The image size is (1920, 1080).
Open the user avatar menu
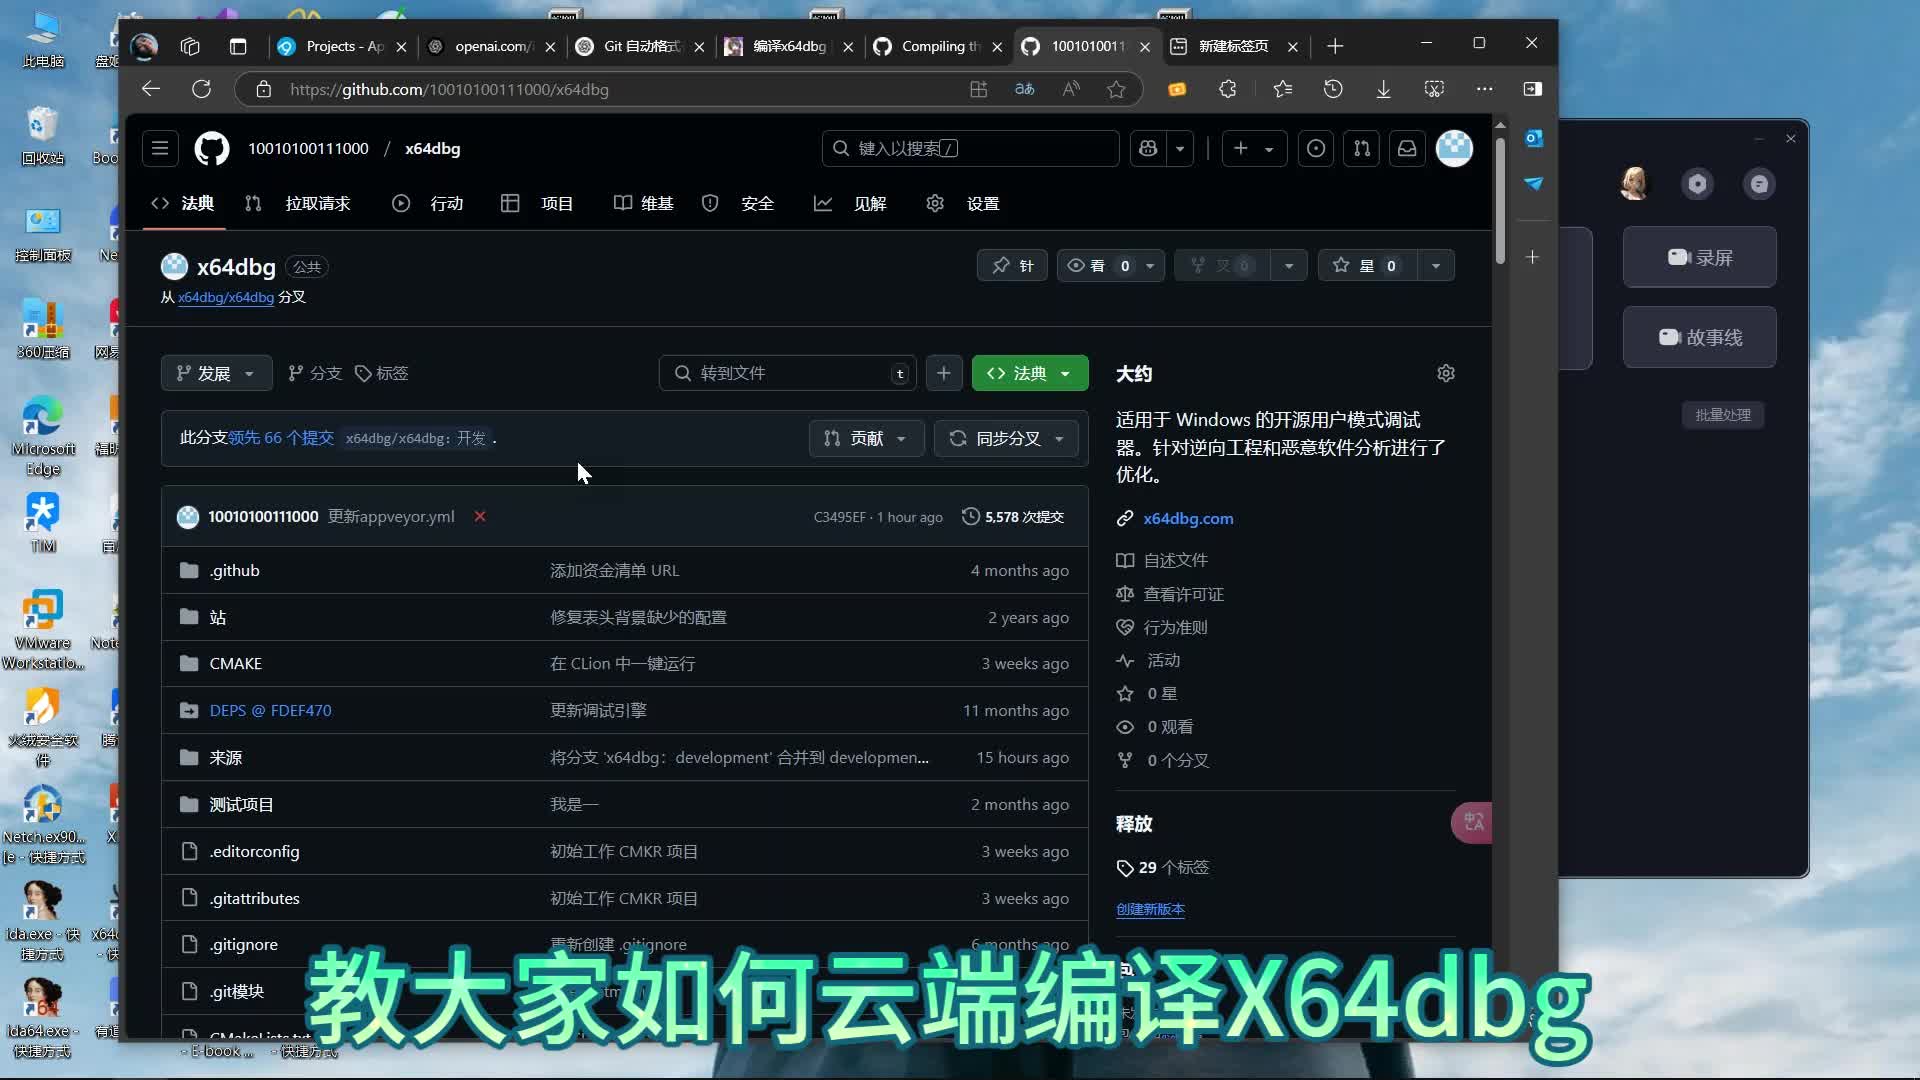[x=1454, y=148]
